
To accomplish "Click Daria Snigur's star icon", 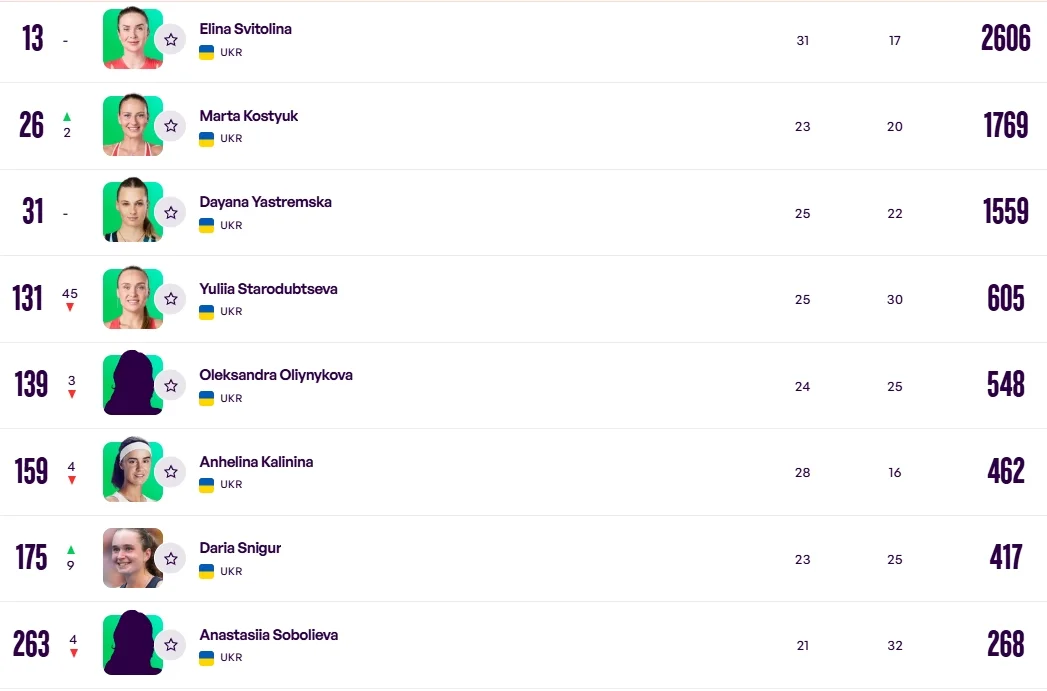I will [171, 558].
